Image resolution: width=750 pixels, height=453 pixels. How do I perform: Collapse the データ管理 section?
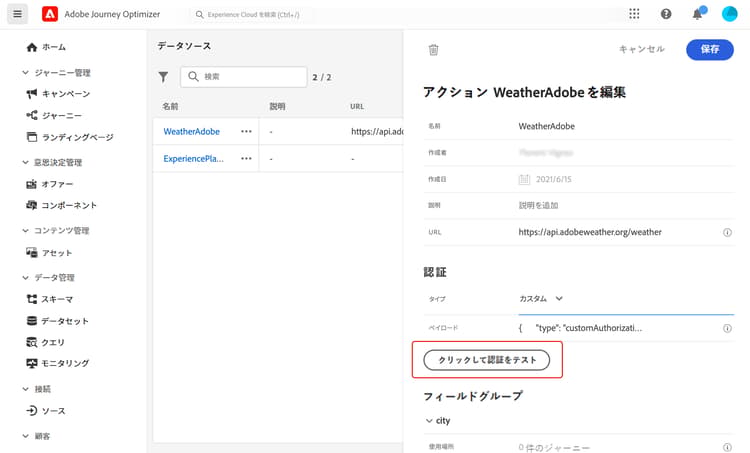tap(25, 277)
